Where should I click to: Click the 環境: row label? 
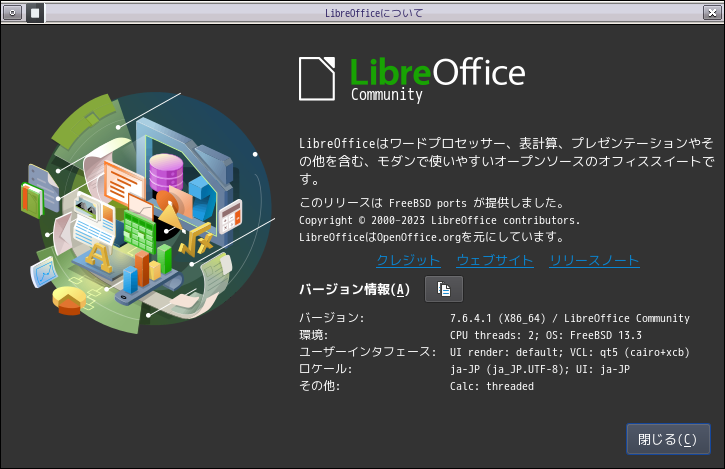pyautogui.click(x=313, y=335)
